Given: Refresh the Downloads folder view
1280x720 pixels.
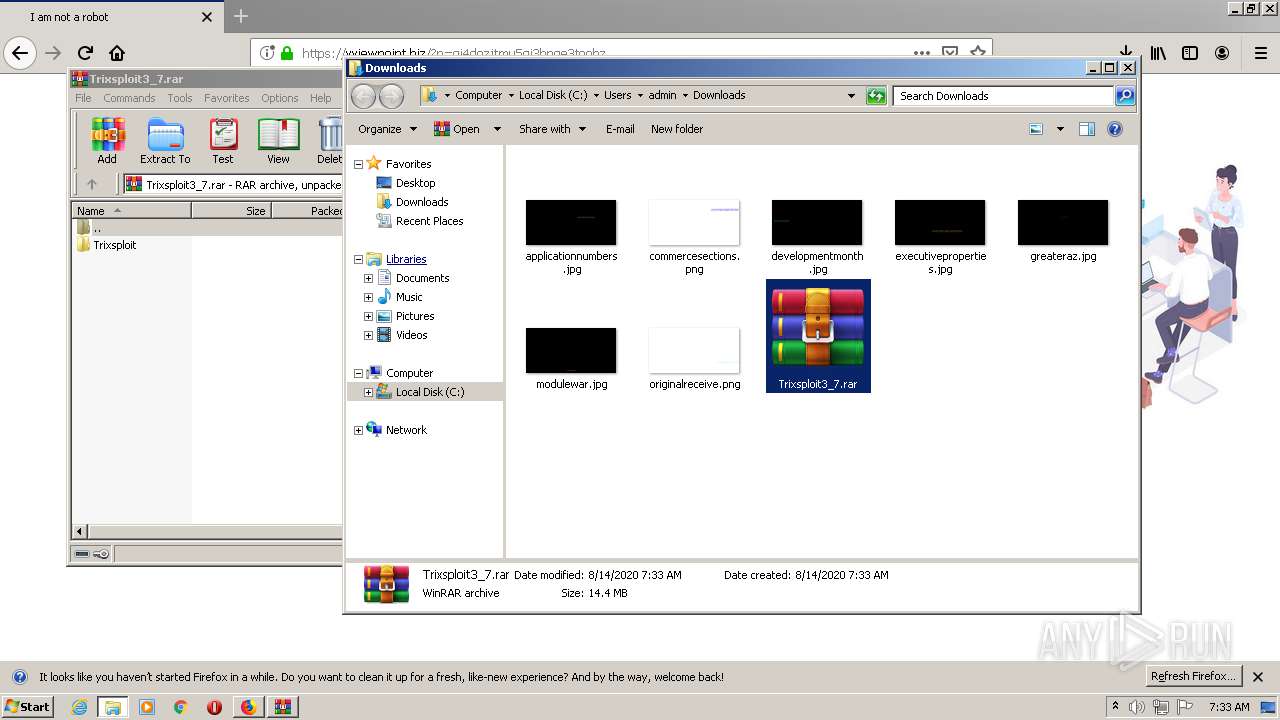Looking at the screenshot, I should point(876,96).
